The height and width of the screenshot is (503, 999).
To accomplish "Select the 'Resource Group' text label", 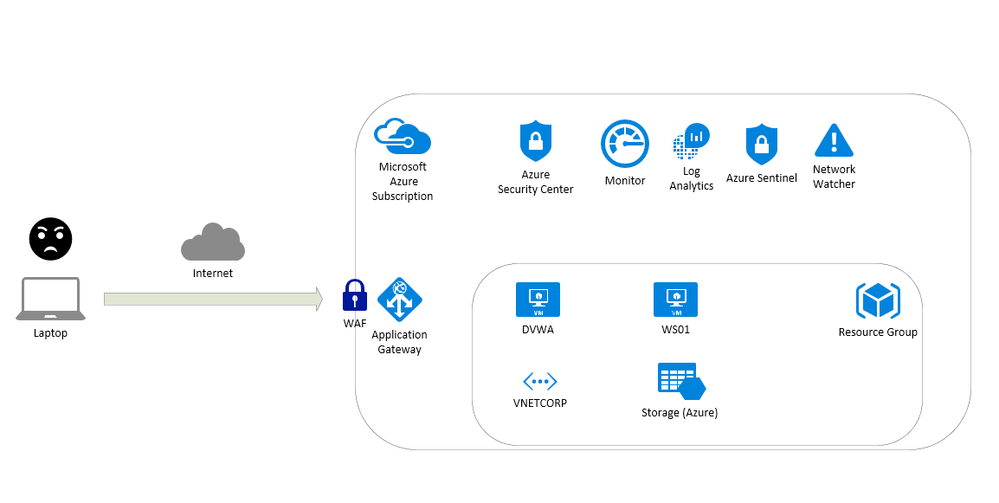I will 878,332.
